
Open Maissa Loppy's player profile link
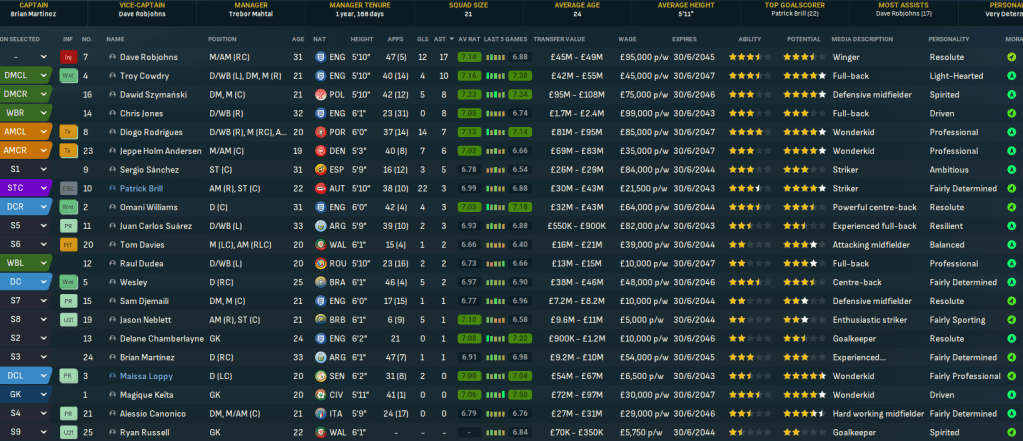pos(146,376)
